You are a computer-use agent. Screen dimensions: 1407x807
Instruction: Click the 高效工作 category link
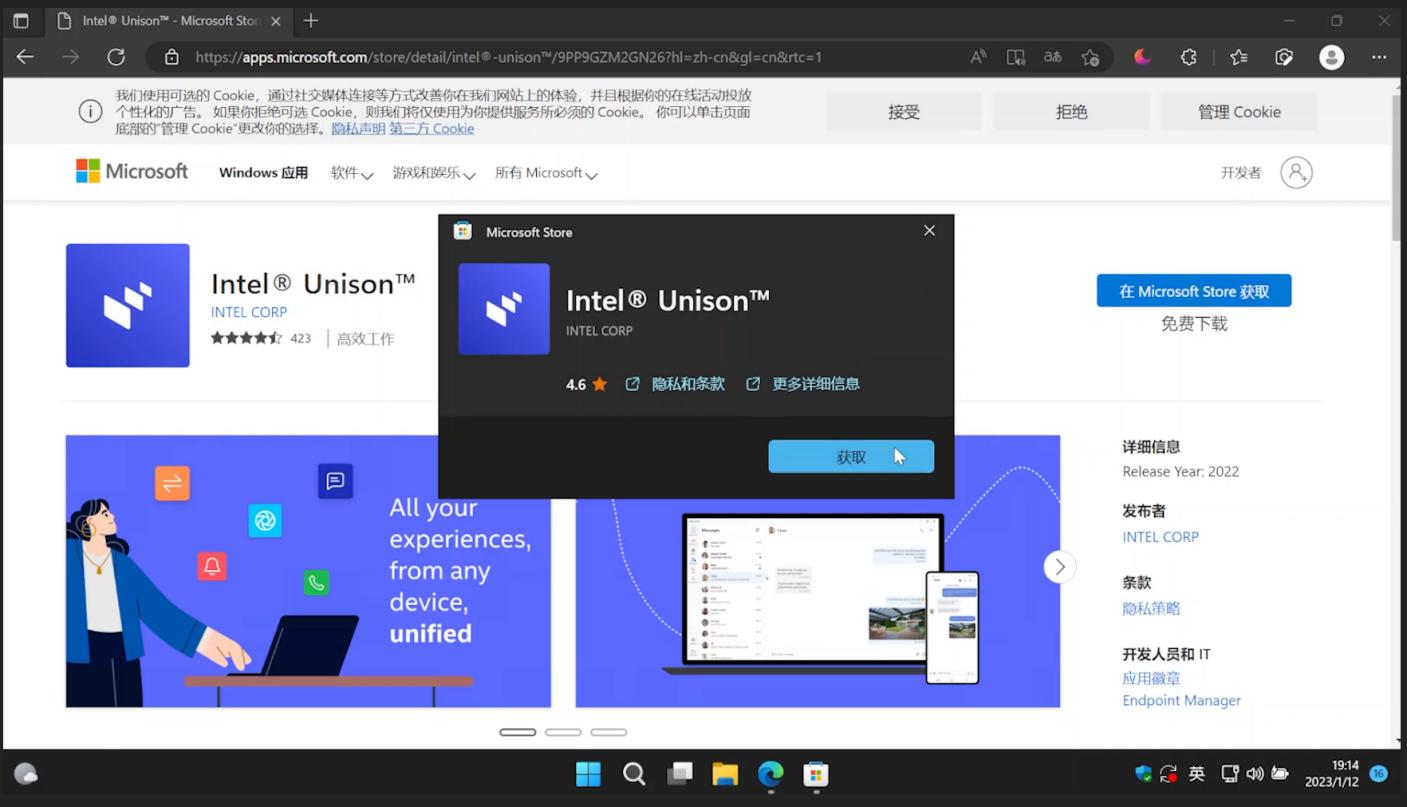click(366, 339)
